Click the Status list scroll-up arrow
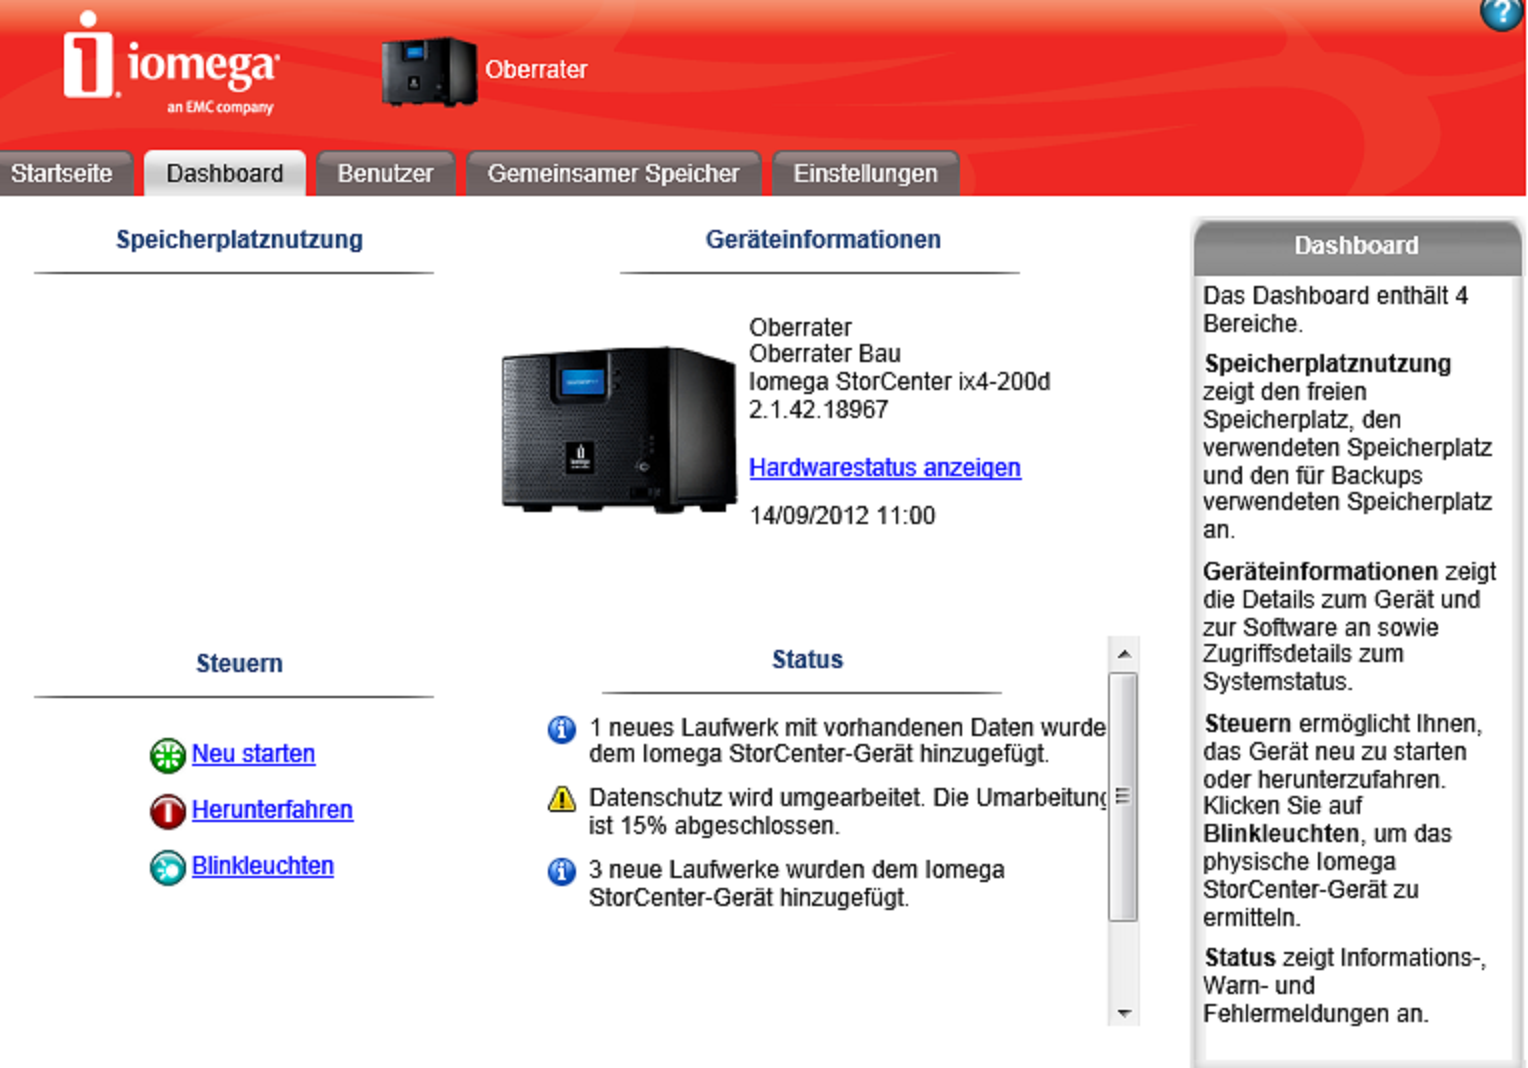Viewport: 1528px width, 1068px height. click(1124, 654)
